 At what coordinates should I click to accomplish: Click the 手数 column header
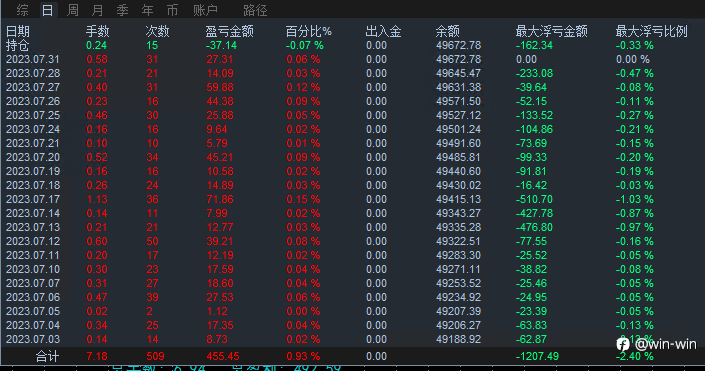pyautogui.click(x=98, y=31)
